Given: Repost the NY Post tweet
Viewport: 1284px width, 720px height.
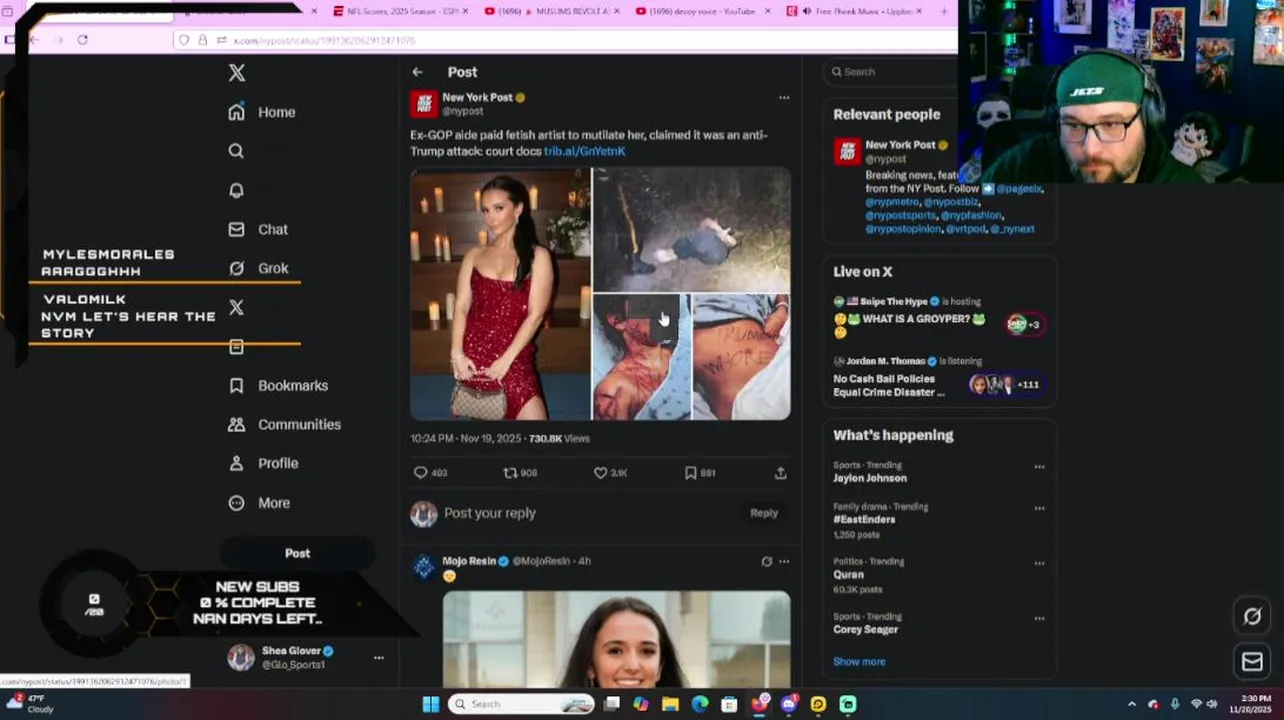Looking at the screenshot, I should [520, 473].
